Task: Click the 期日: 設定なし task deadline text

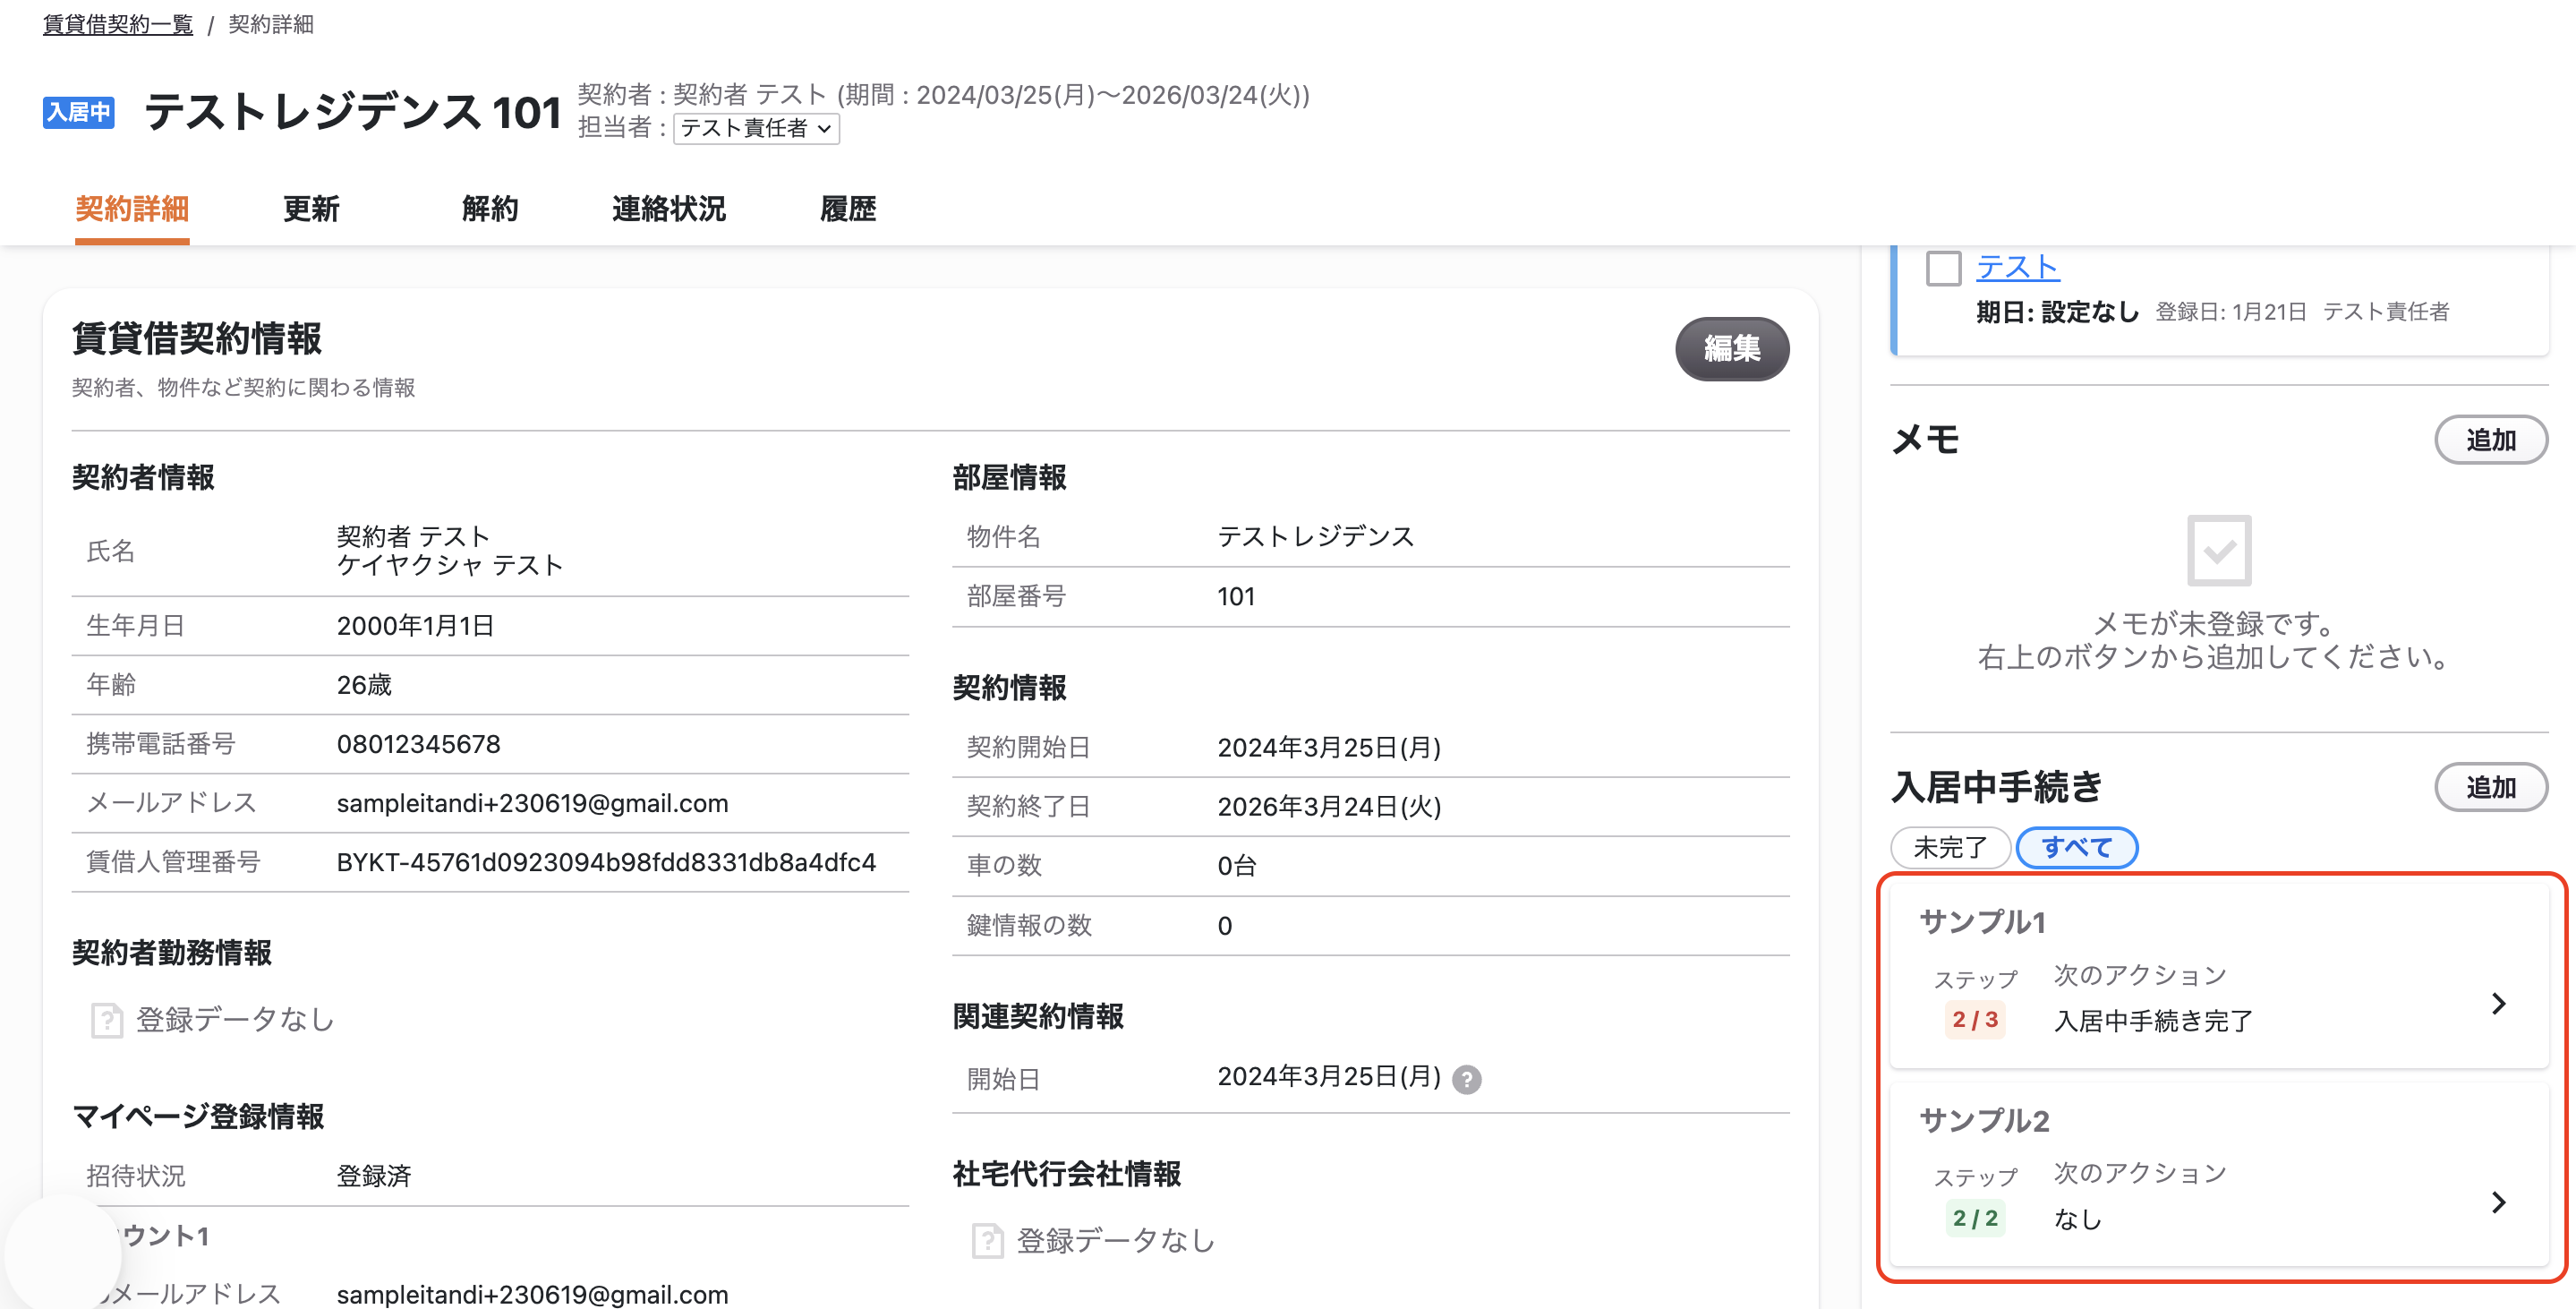Action: click(x=2057, y=312)
